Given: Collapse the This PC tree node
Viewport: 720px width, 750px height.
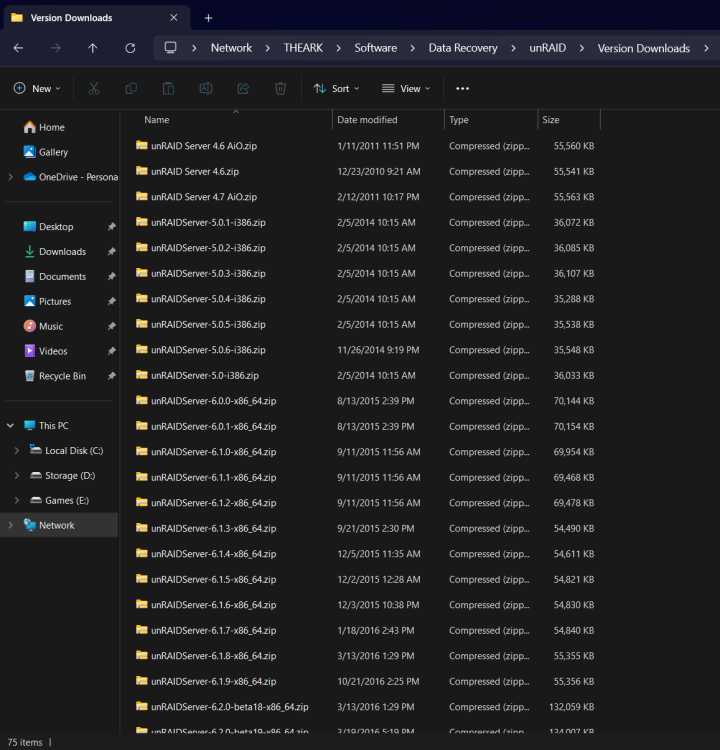Looking at the screenshot, I should (11, 426).
